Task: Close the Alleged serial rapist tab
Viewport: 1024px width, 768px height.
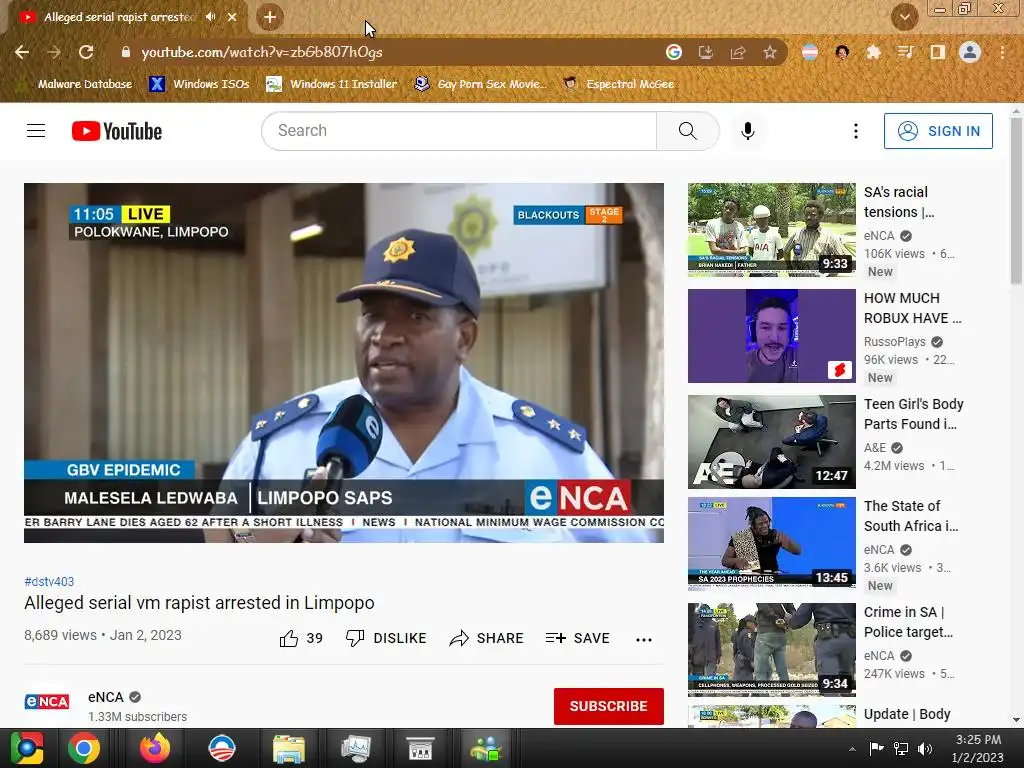Action: coord(232,17)
